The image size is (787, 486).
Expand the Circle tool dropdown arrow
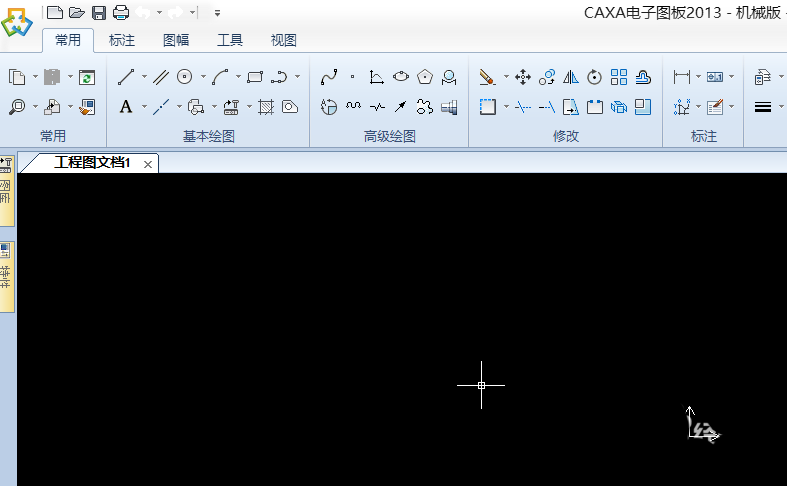[203, 77]
